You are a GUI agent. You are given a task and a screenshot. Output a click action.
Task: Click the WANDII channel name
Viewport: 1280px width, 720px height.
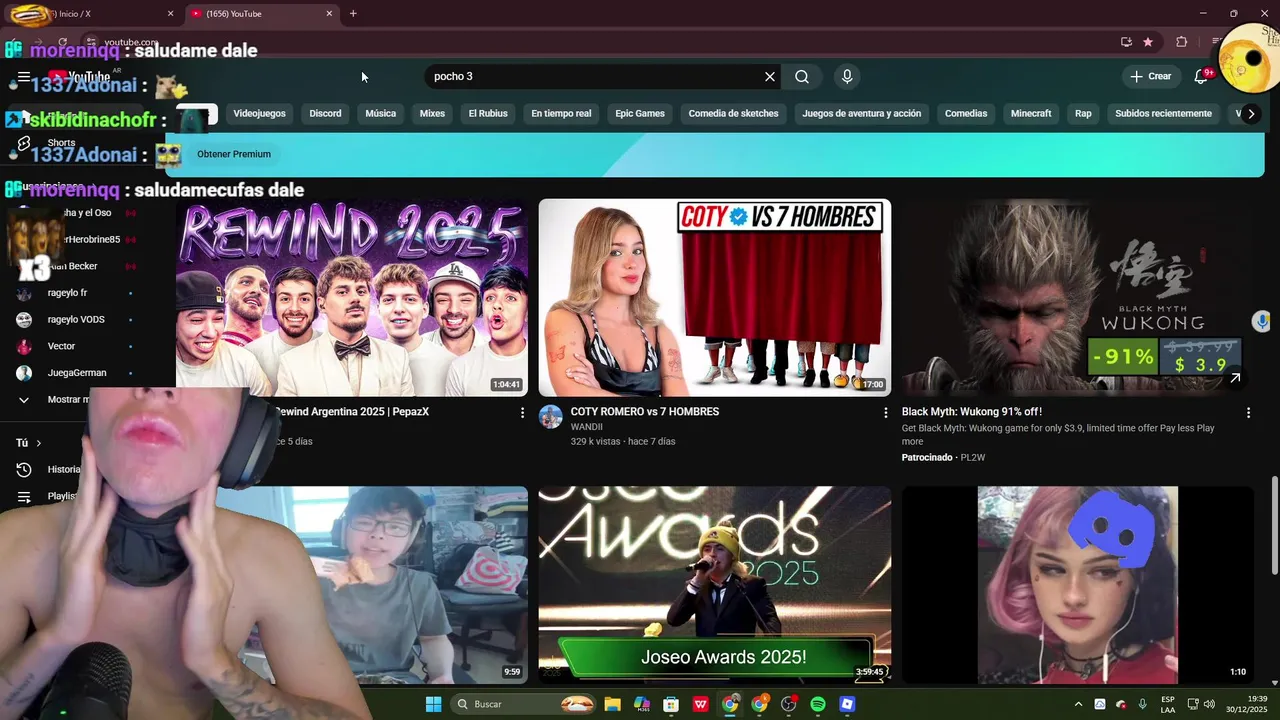(x=587, y=427)
